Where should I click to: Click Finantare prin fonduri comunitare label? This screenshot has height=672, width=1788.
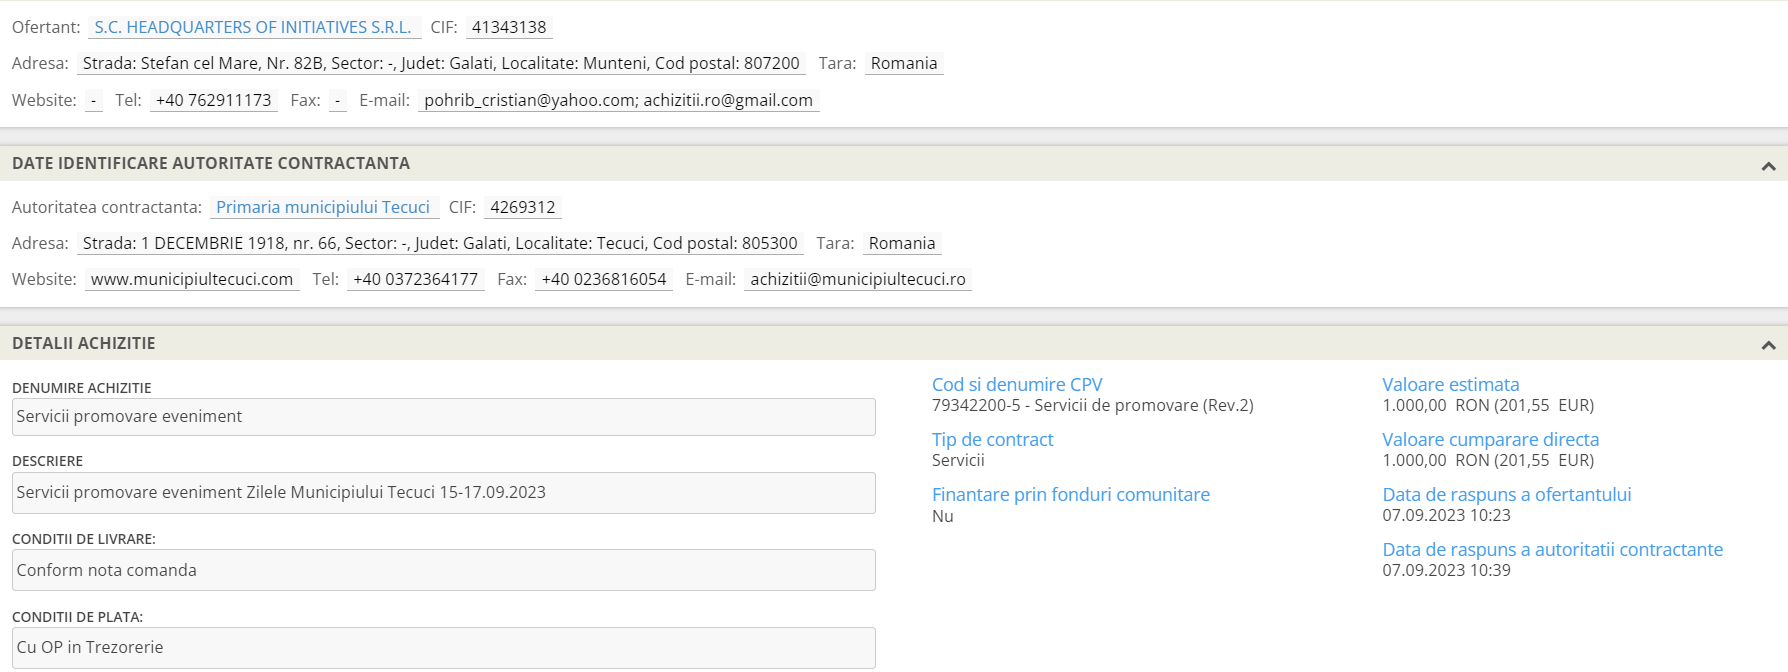click(1070, 495)
